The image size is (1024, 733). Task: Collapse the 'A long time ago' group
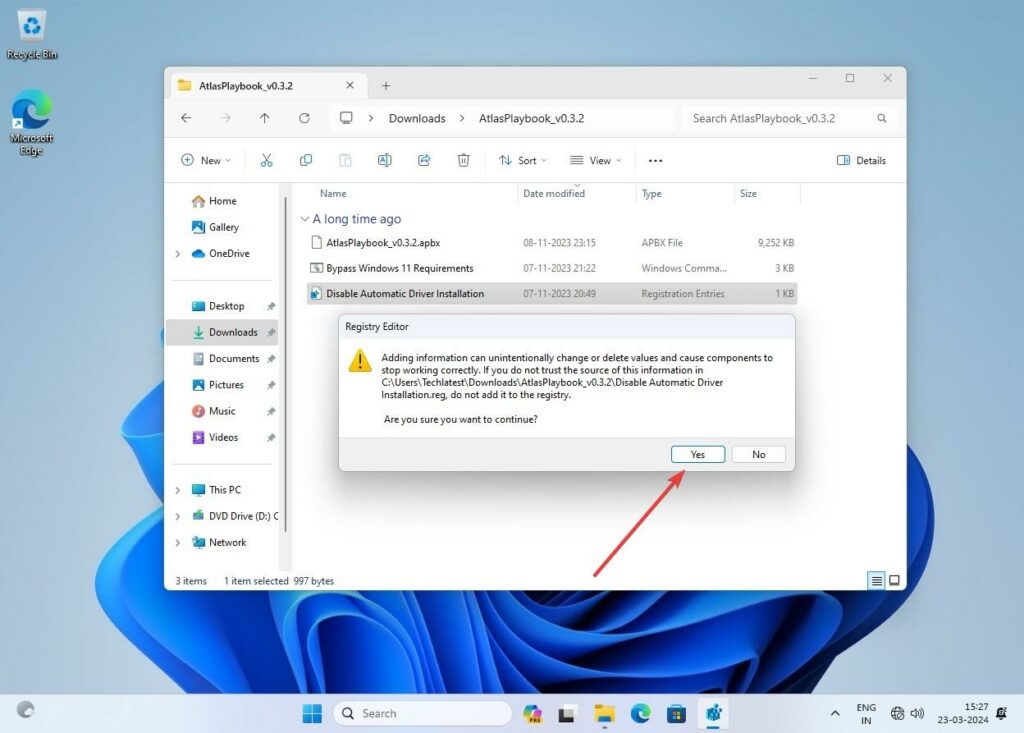point(305,219)
